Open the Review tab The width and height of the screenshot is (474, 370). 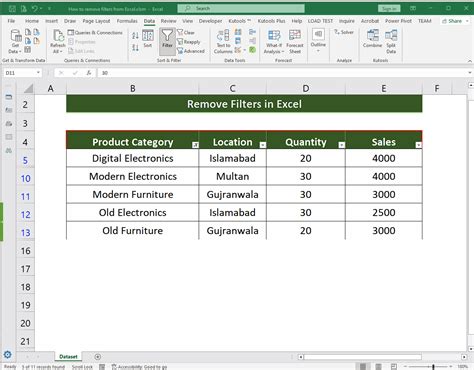pyautogui.click(x=168, y=21)
